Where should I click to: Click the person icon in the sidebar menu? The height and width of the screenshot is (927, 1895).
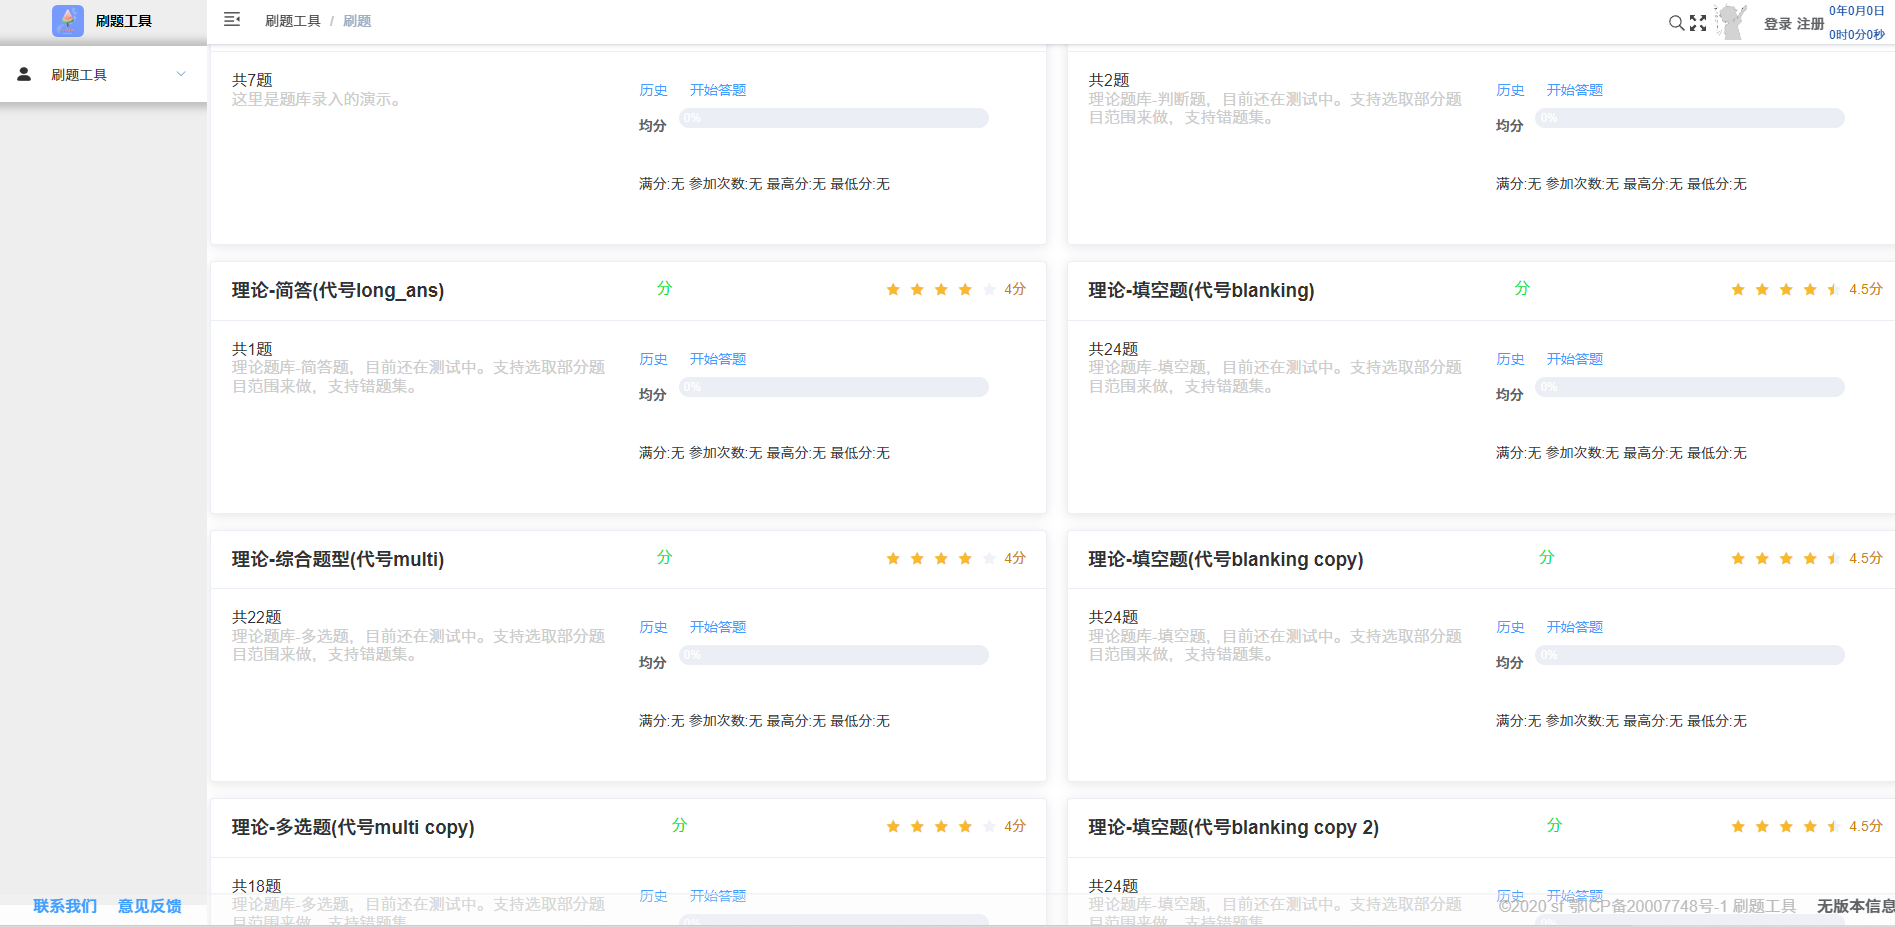click(x=25, y=74)
